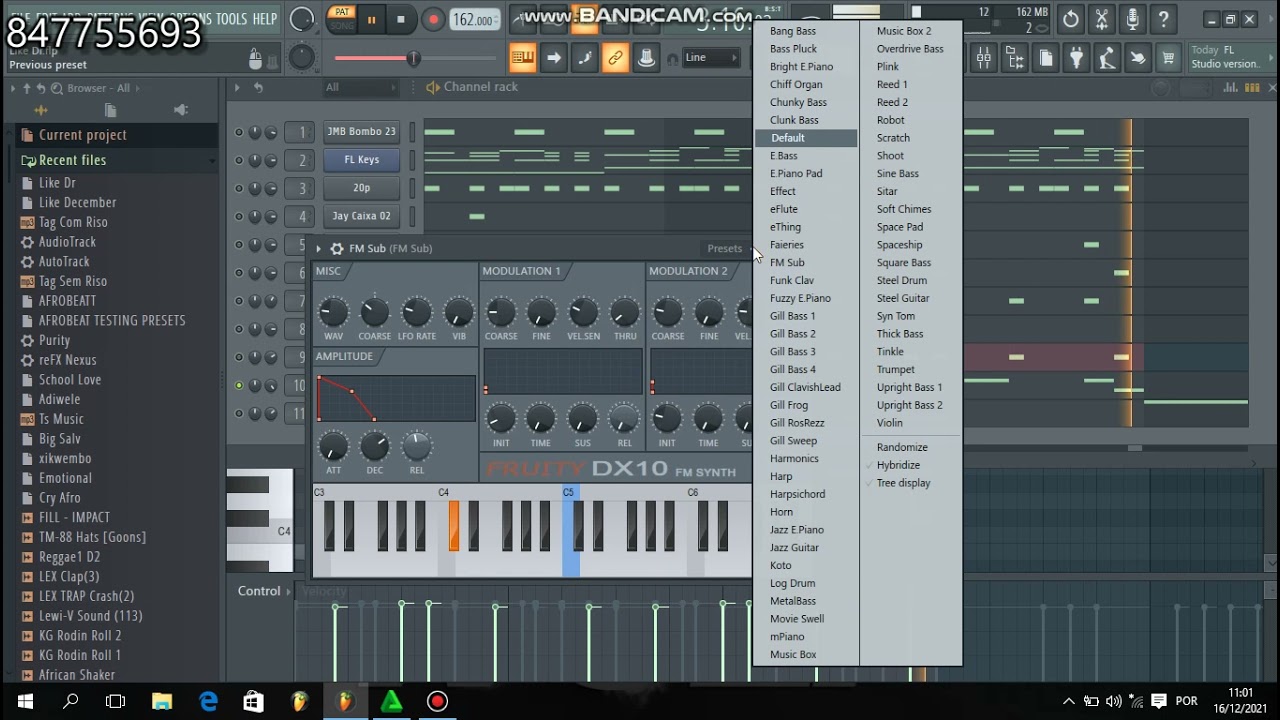Viewport: 1280px width, 720px height.
Task: Open the Channel rack menu arrow
Action: [237, 87]
